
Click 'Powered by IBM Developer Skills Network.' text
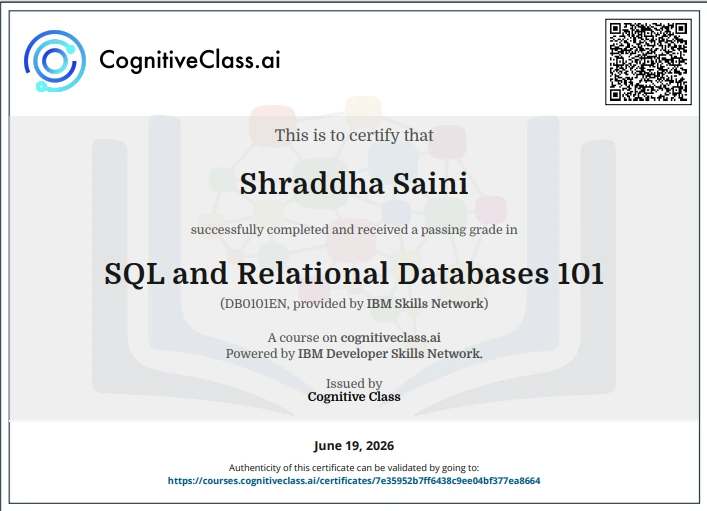point(354,353)
